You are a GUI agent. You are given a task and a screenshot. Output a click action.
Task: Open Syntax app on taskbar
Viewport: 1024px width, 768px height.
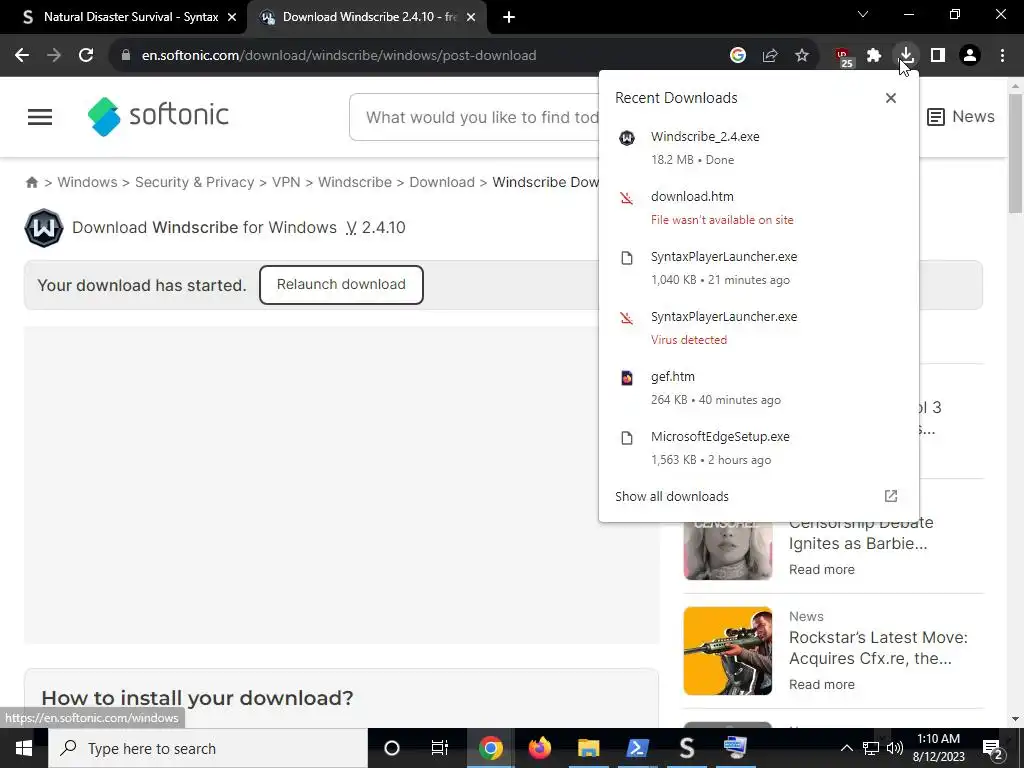pyautogui.click(x=686, y=748)
